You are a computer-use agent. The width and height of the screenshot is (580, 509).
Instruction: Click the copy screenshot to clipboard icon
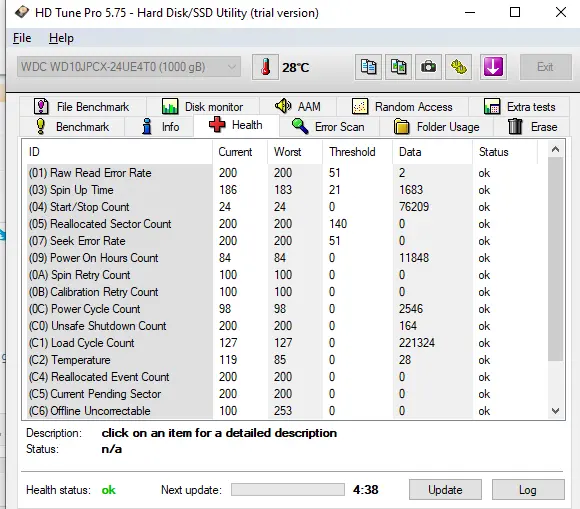point(398,67)
